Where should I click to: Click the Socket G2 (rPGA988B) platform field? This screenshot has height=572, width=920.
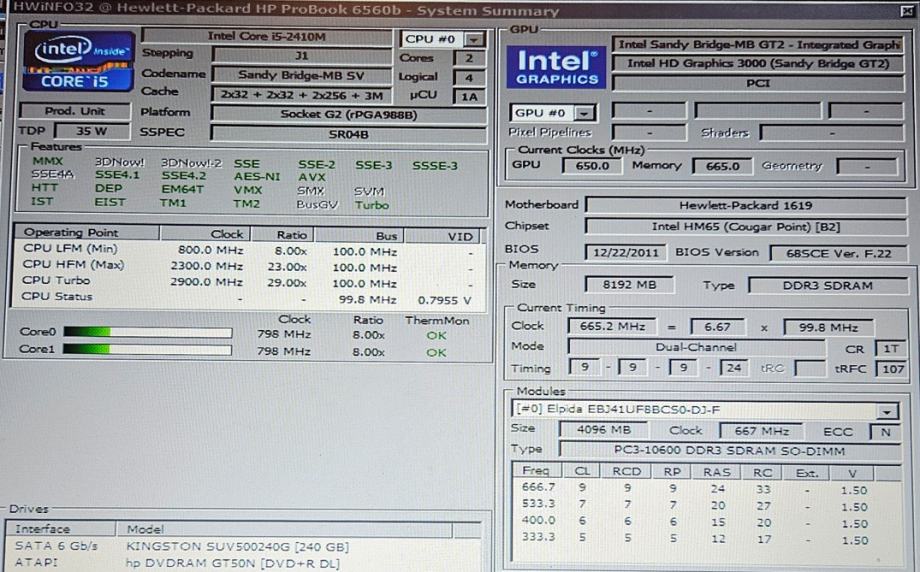tap(349, 114)
